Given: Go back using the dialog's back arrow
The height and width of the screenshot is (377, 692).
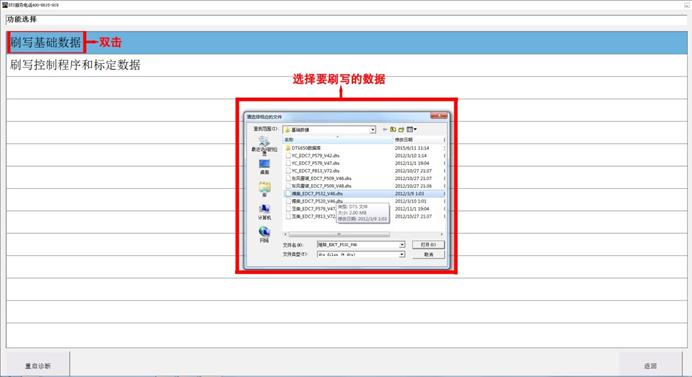Looking at the screenshot, I should (x=385, y=129).
